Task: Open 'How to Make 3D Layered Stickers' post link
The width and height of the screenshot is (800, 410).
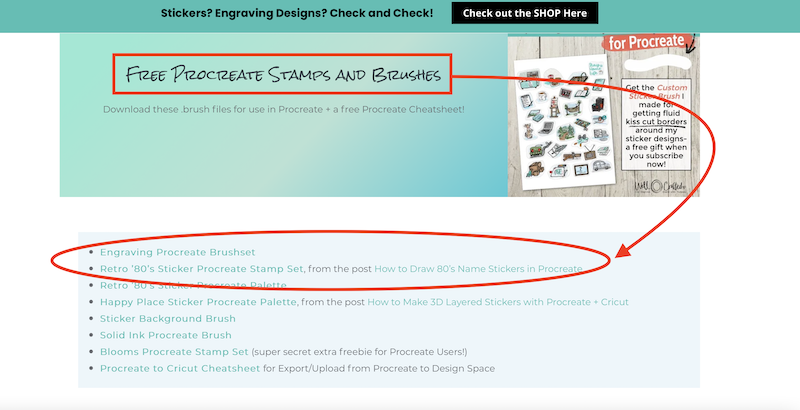Action: coord(498,302)
